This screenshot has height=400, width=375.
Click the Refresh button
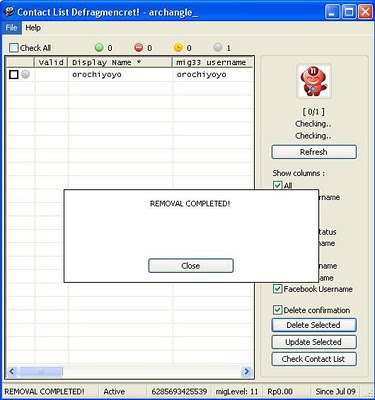coord(314,152)
